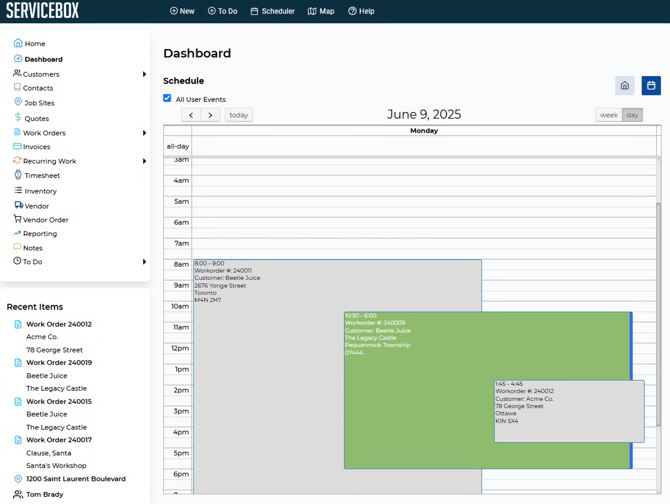Open the 1200 Saint Laurent Boulevard recent link
Viewport: 670px width, 504px height.
pyautogui.click(x=76, y=479)
